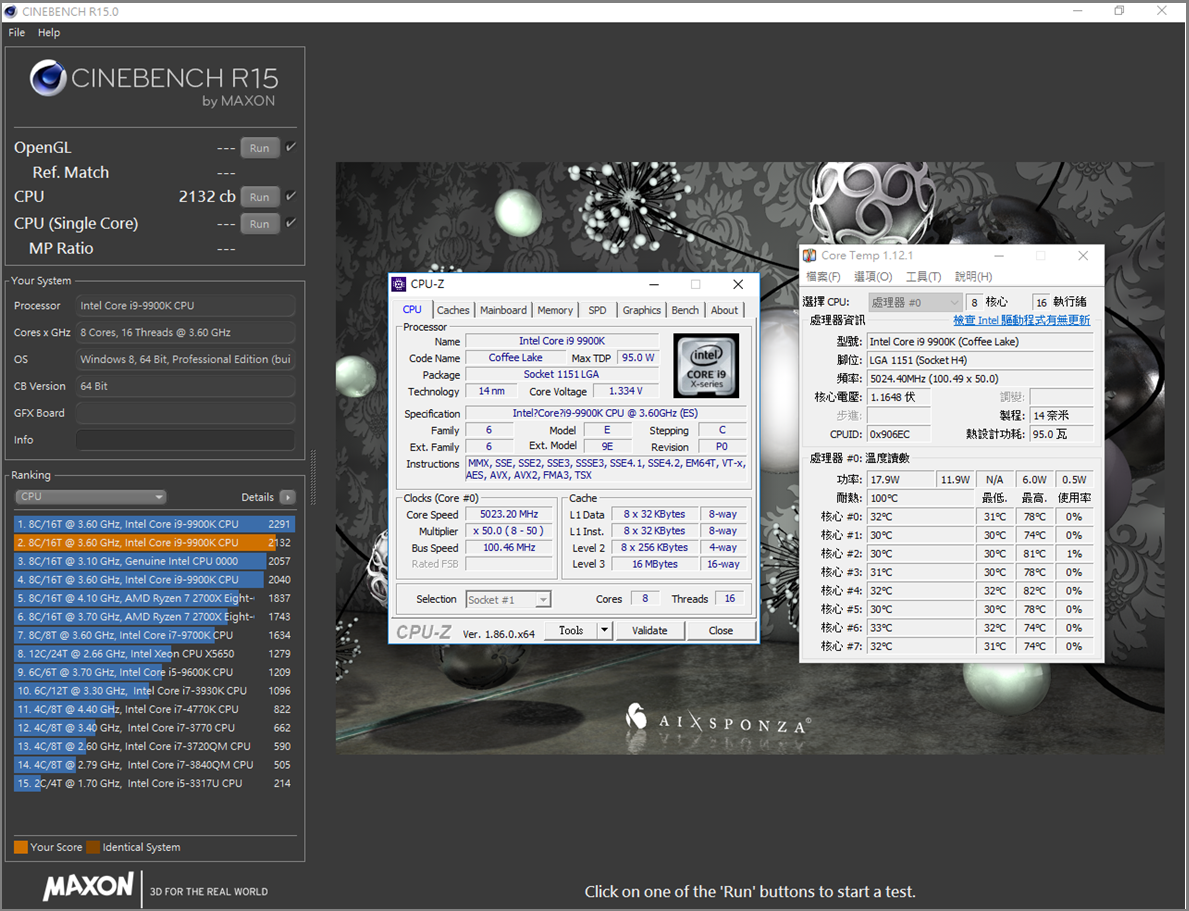Click the 核心 #4 temperature reading row
This screenshot has height=911, width=1189.
(956, 591)
